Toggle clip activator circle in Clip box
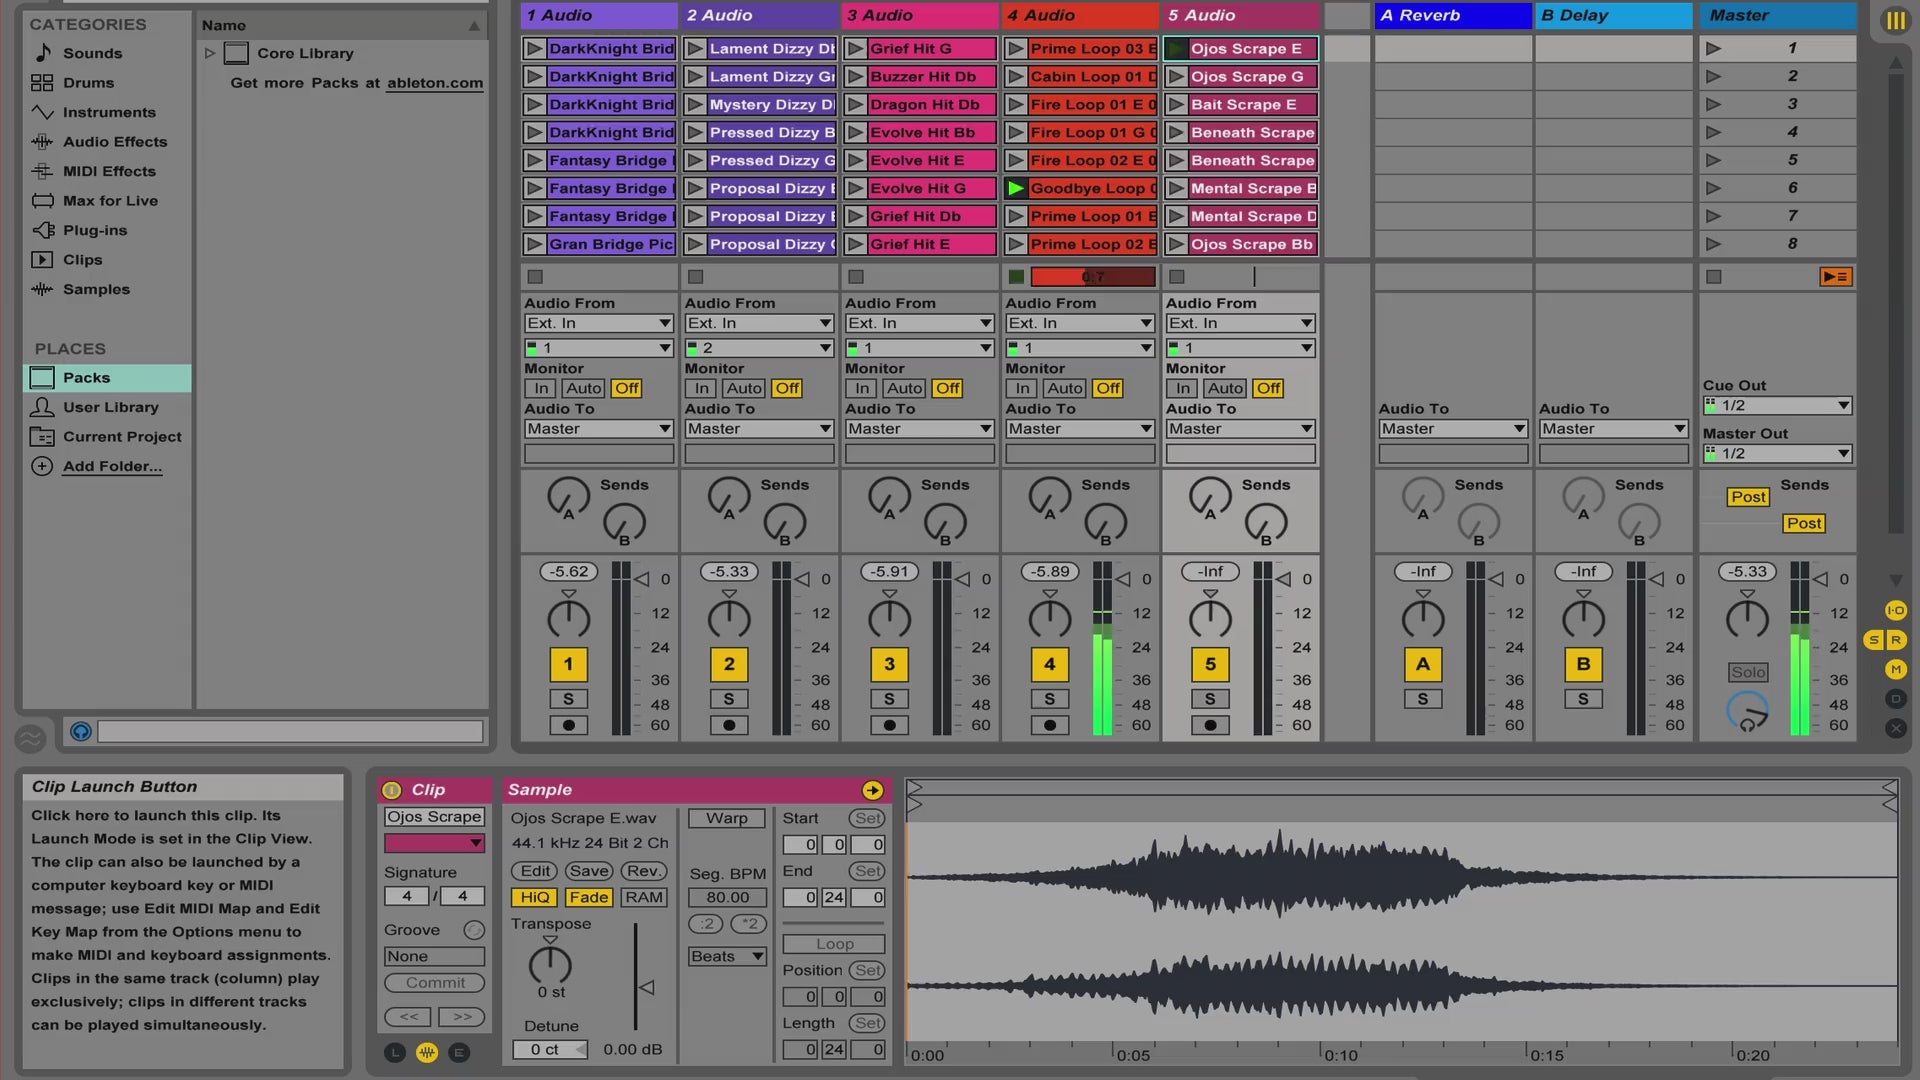This screenshot has height=1080, width=1920. [392, 790]
